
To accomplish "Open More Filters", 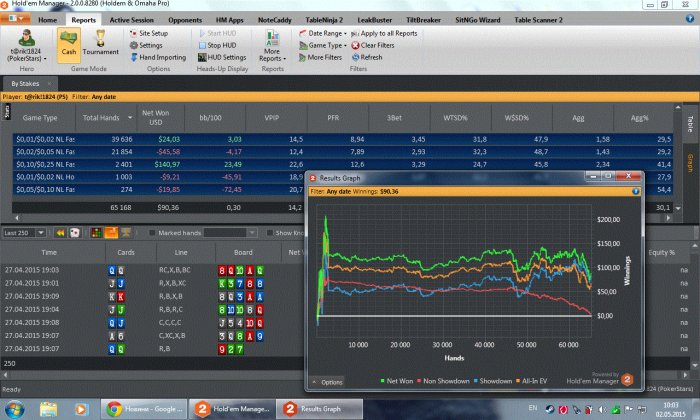I will pos(320,58).
